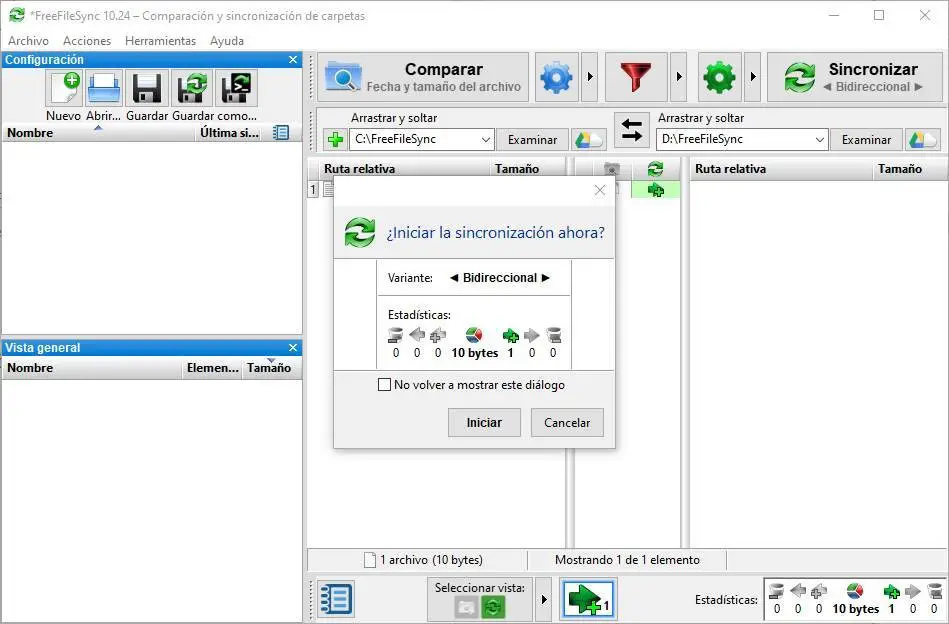
Task: Click the Sincronizar button in toolbar
Action: pos(855,77)
